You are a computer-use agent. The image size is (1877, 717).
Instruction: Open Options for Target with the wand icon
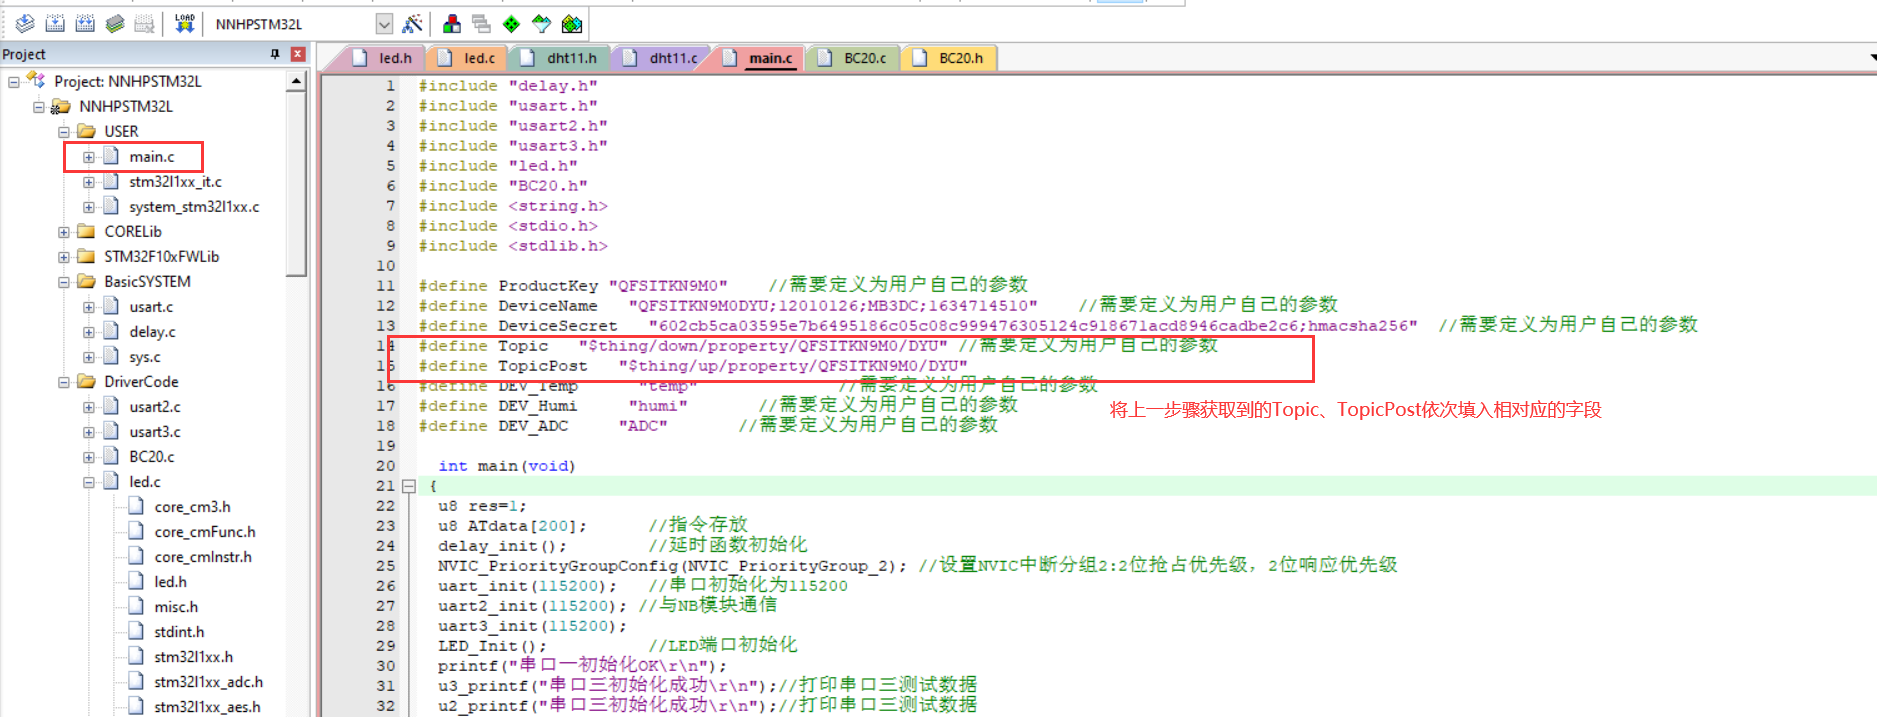pyautogui.click(x=412, y=23)
